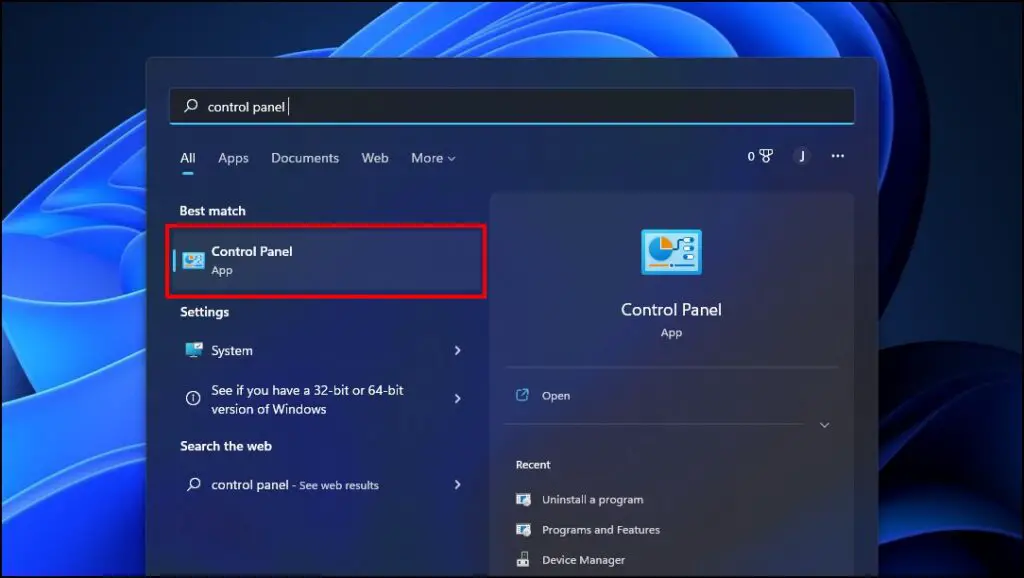Image resolution: width=1024 pixels, height=578 pixels.
Task: Open the rewards trophy icon
Action: click(x=765, y=156)
